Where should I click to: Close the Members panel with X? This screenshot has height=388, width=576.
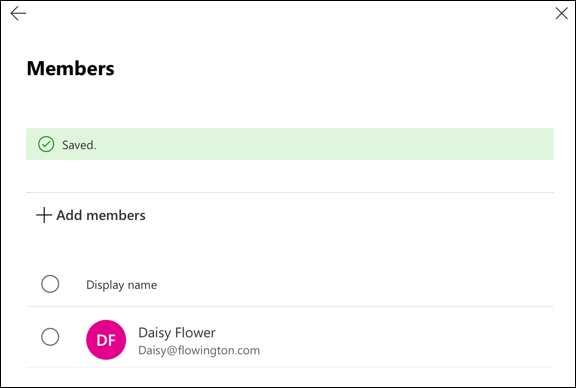[x=561, y=14]
